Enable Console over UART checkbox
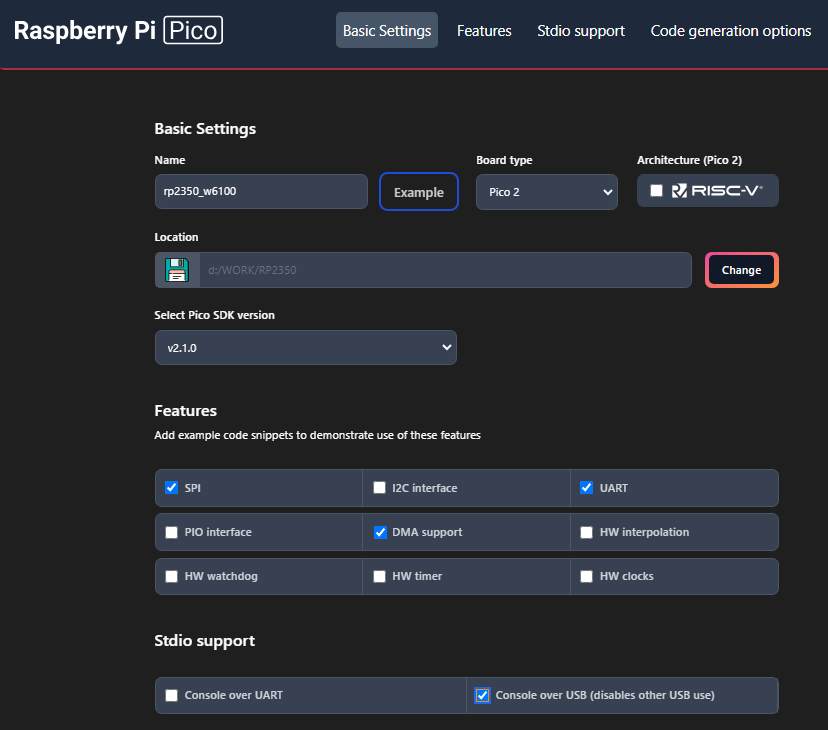828x730 pixels. pos(172,695)
